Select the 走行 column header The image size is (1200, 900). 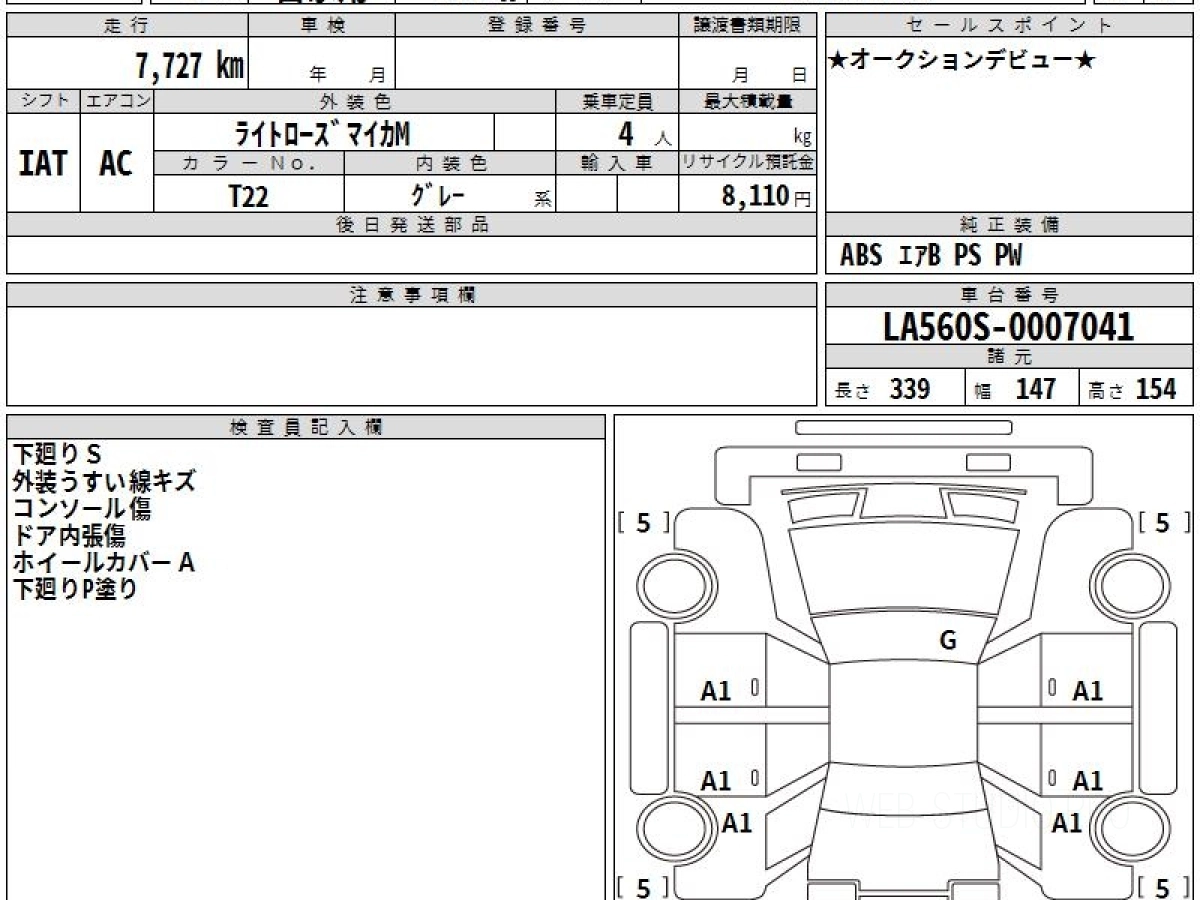(x=126, y=27)
